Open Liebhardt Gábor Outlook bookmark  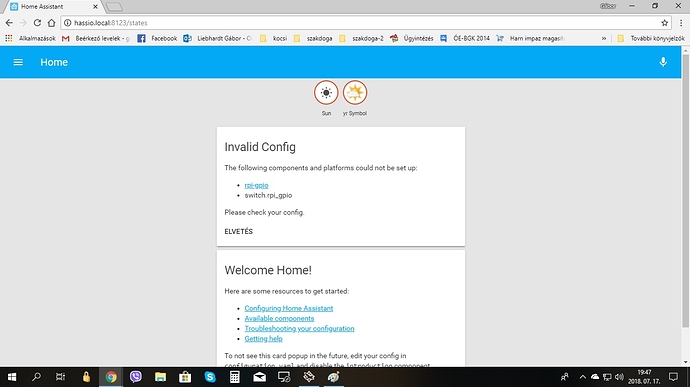[217, 38]
